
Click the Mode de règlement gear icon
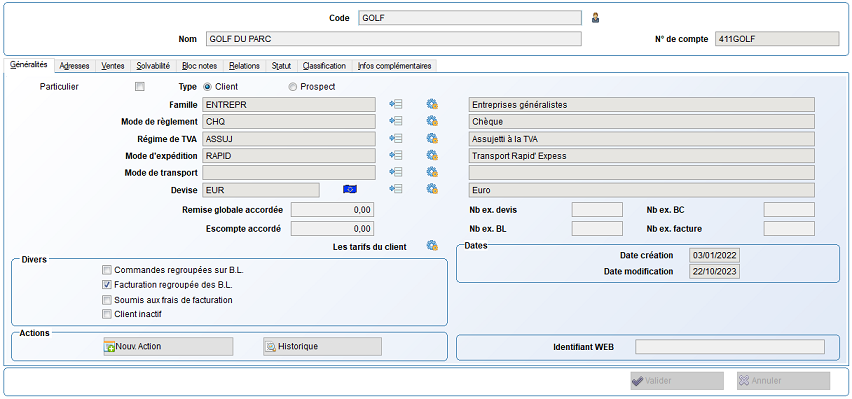click(433, 121)
